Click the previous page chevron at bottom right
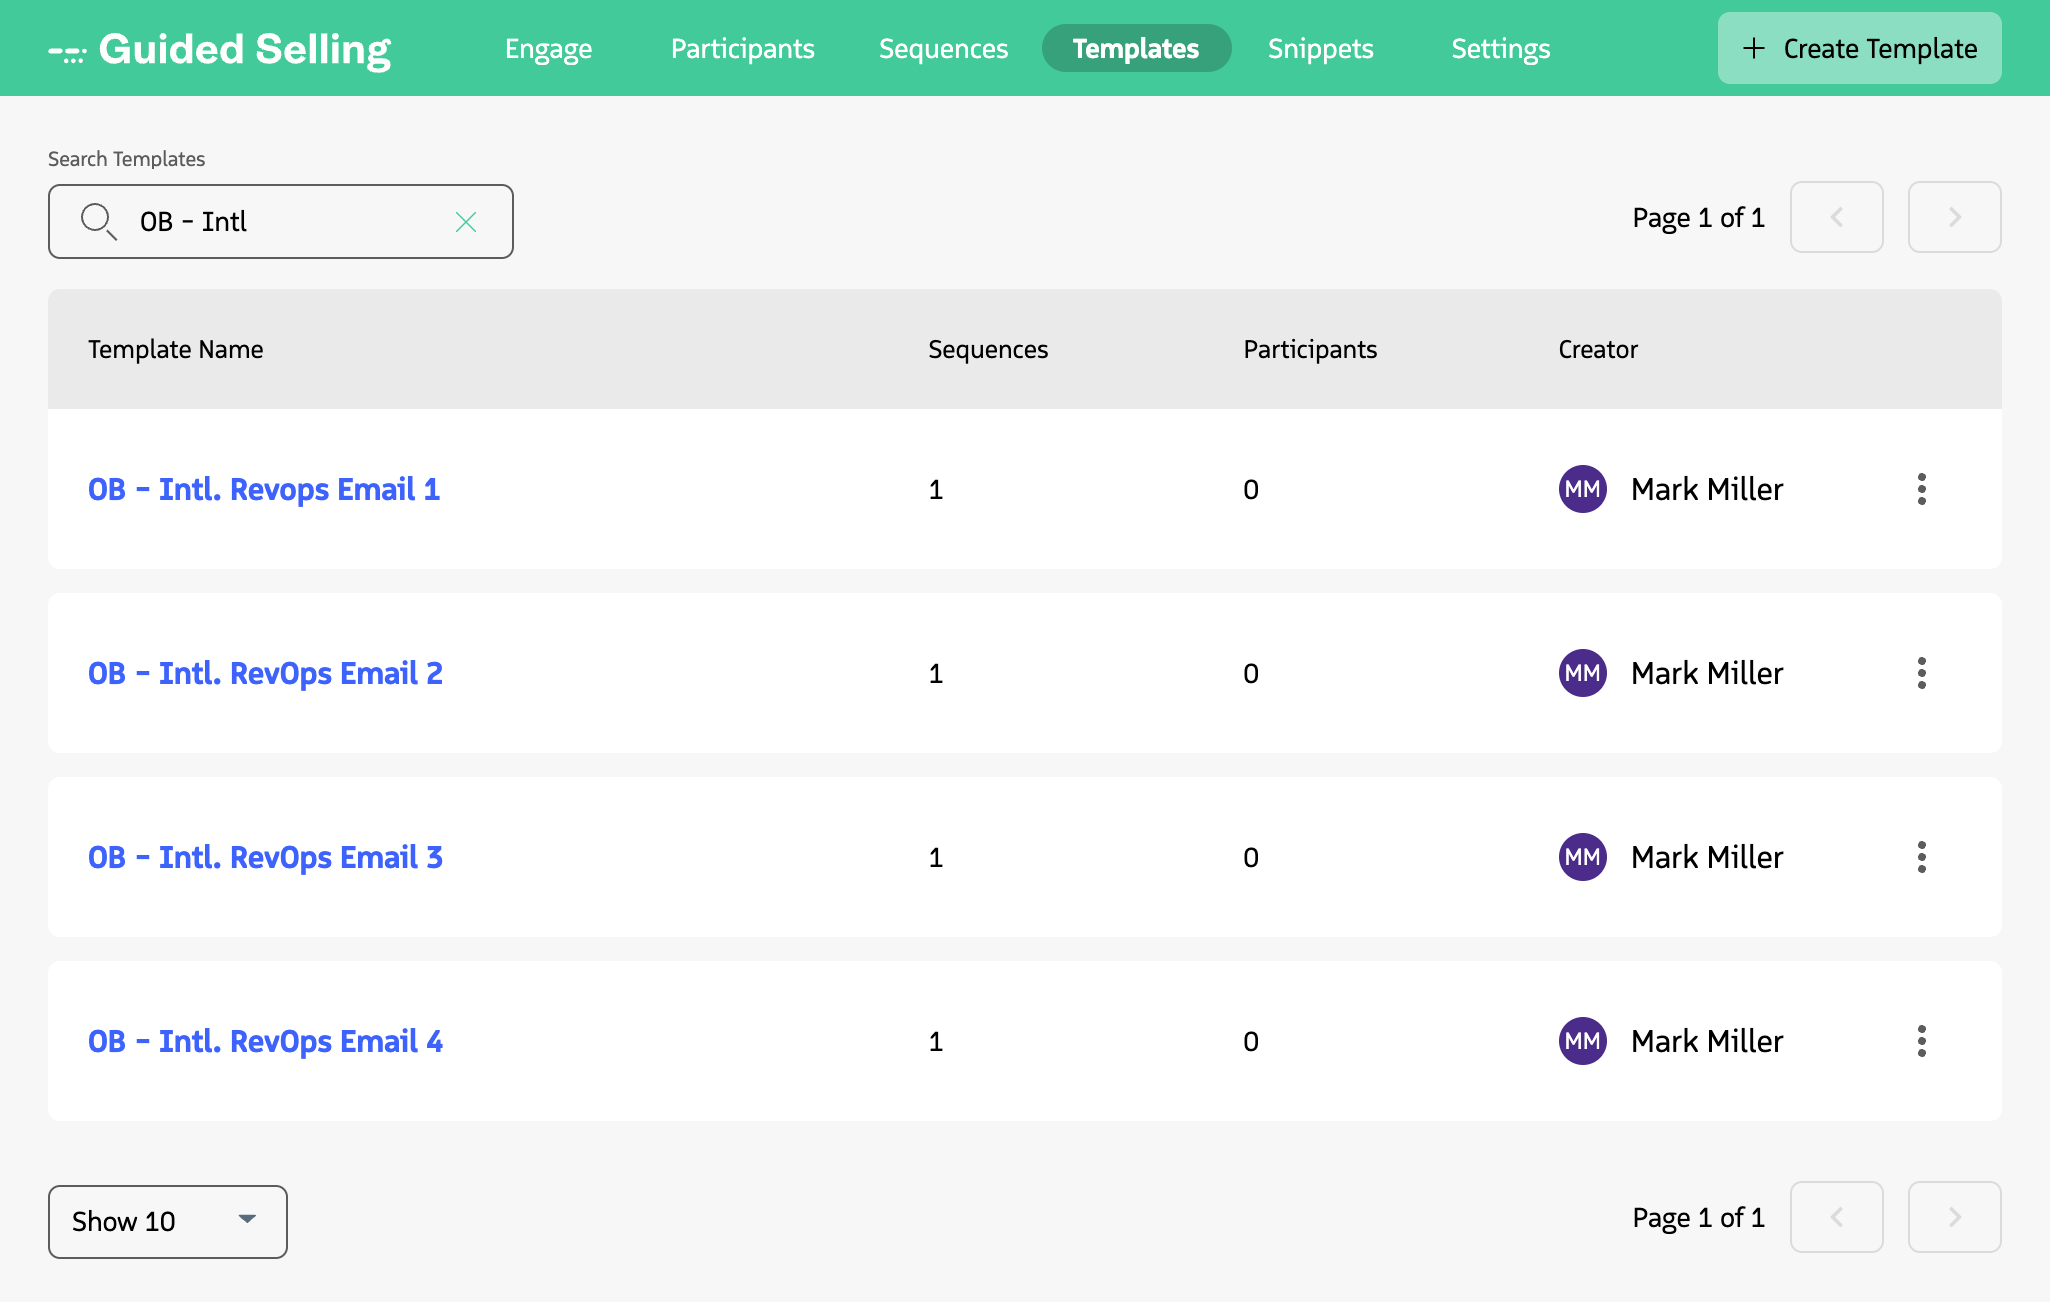 [x=1837, y=1217]
